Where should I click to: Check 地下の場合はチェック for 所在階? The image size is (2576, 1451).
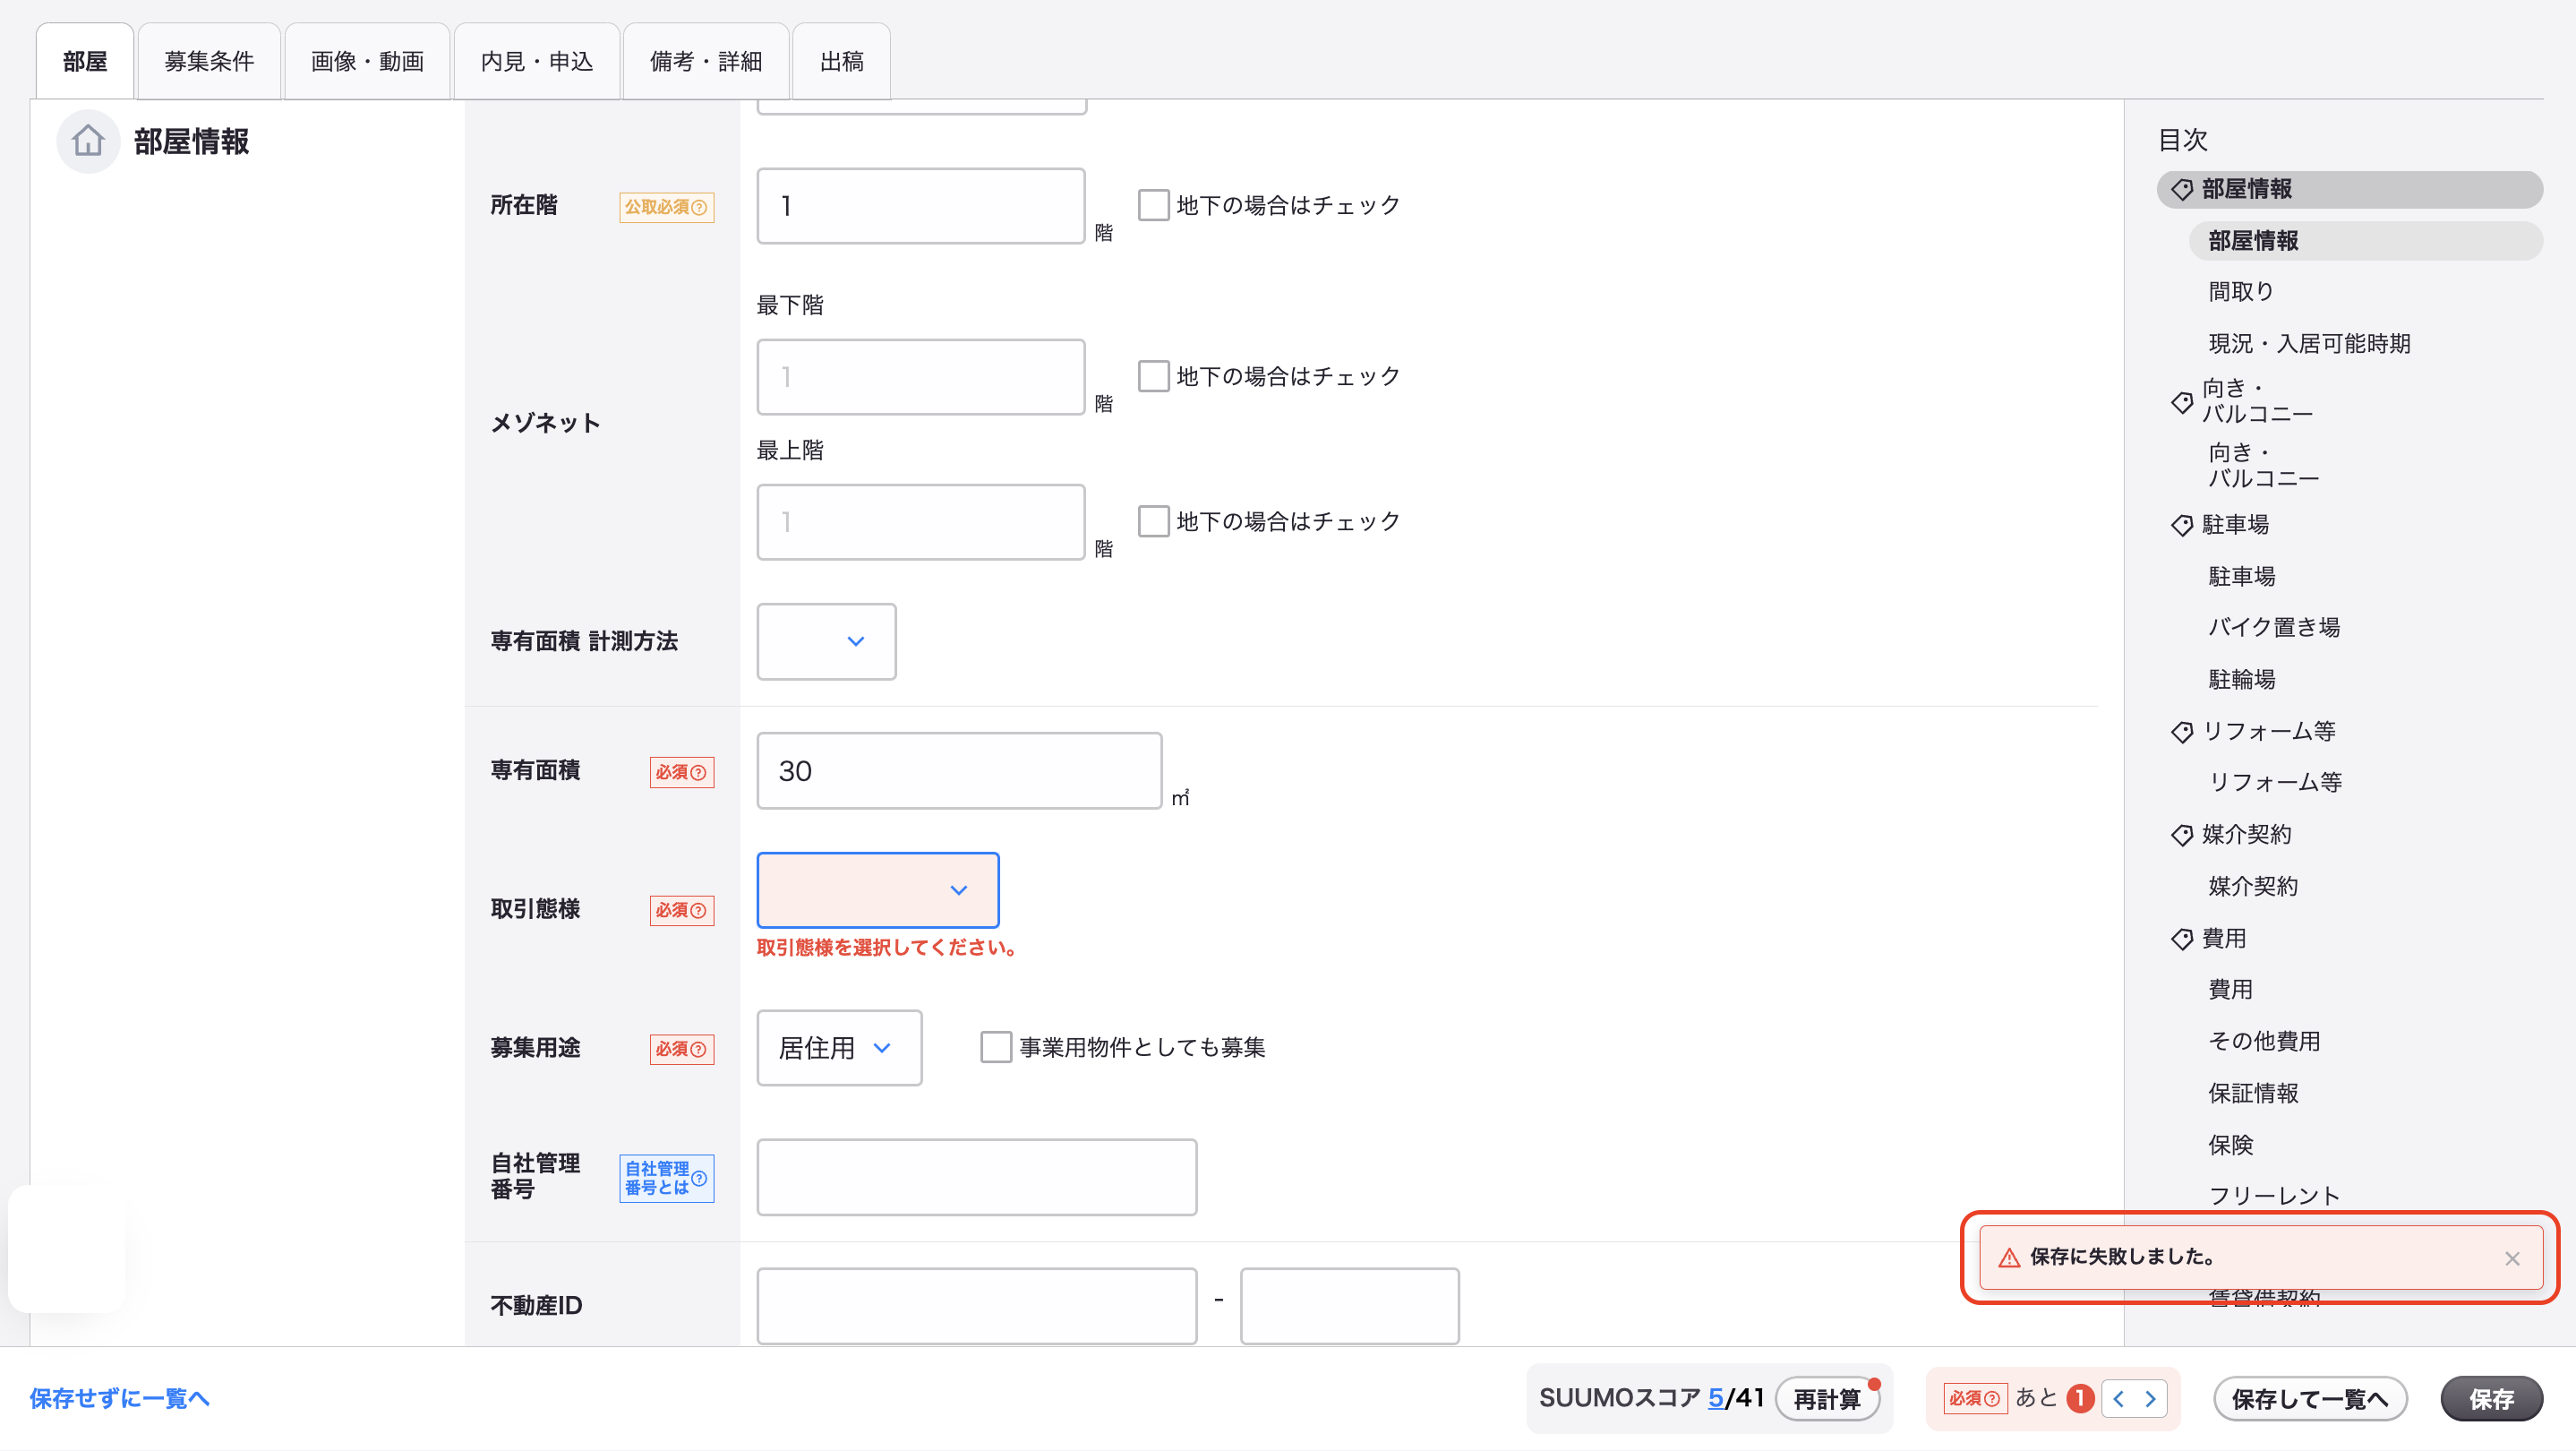click(x=1153, y=205)
